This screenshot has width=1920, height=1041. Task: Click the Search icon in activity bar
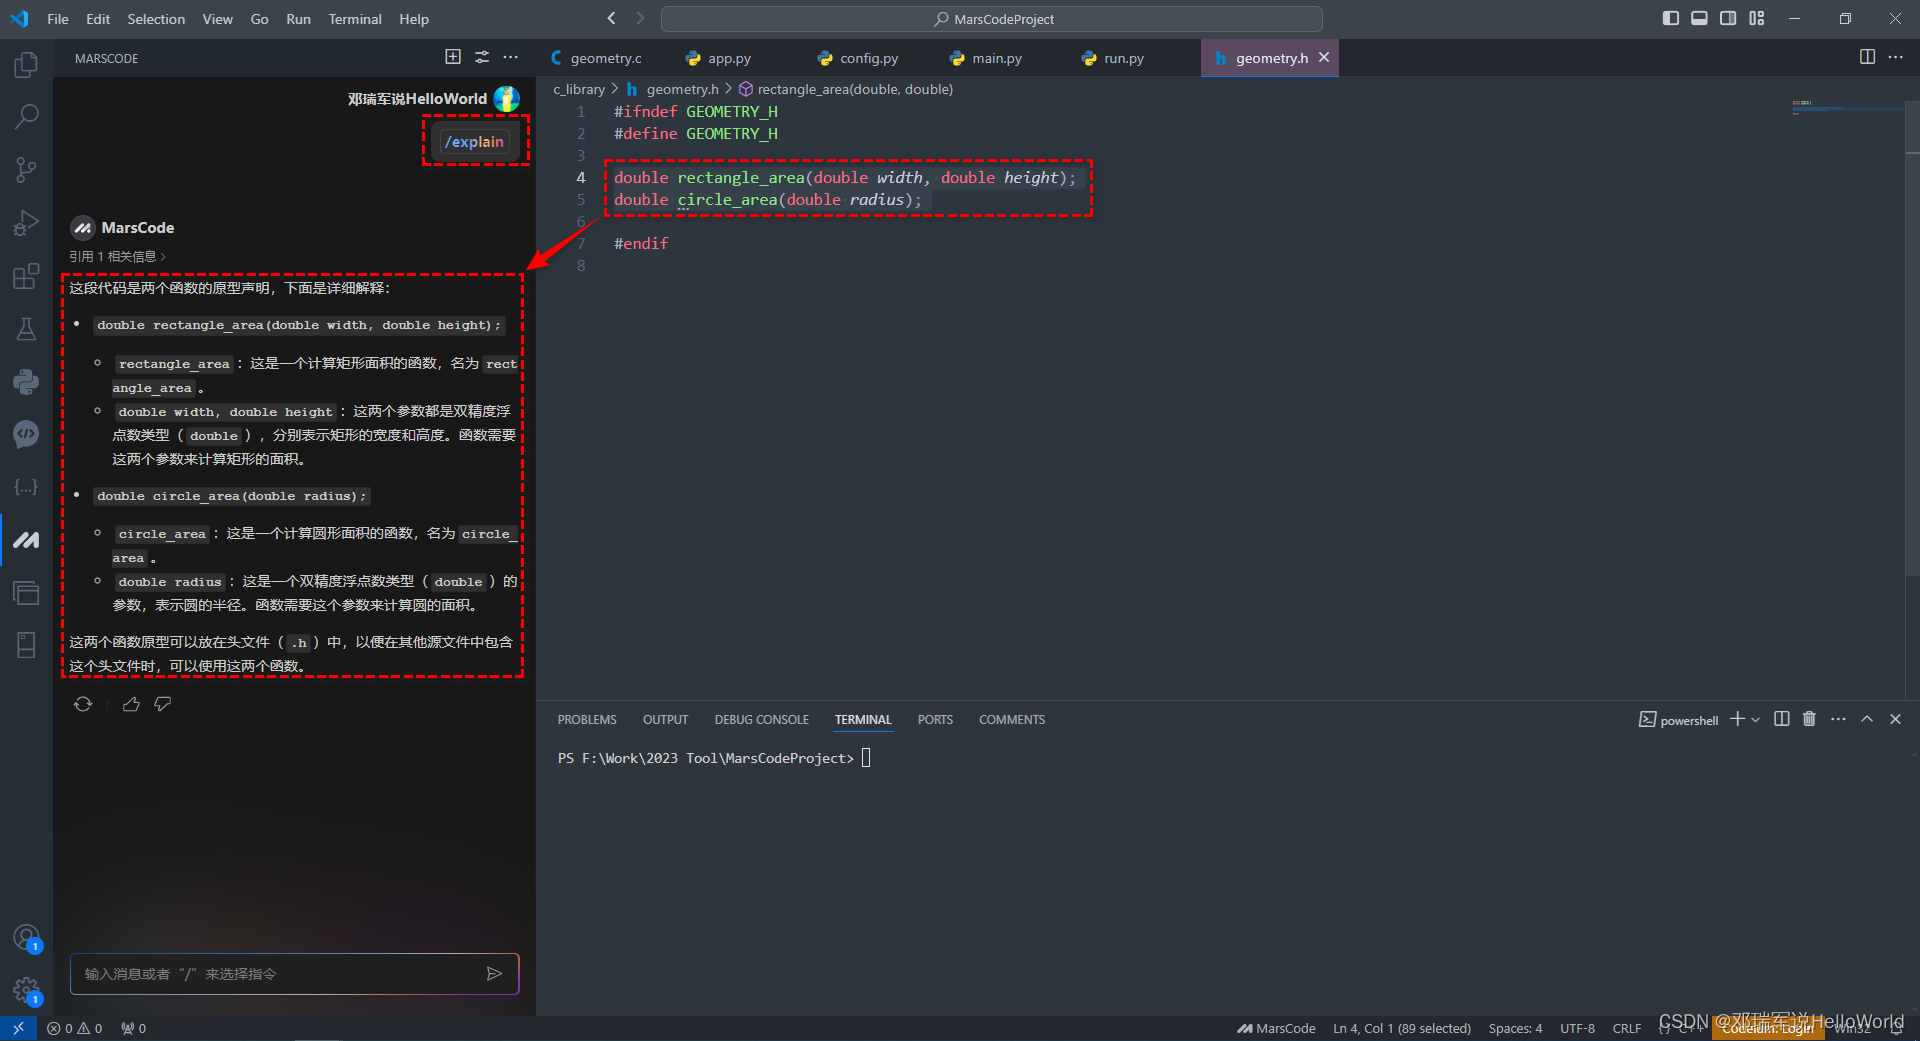[x=26, y=117]
